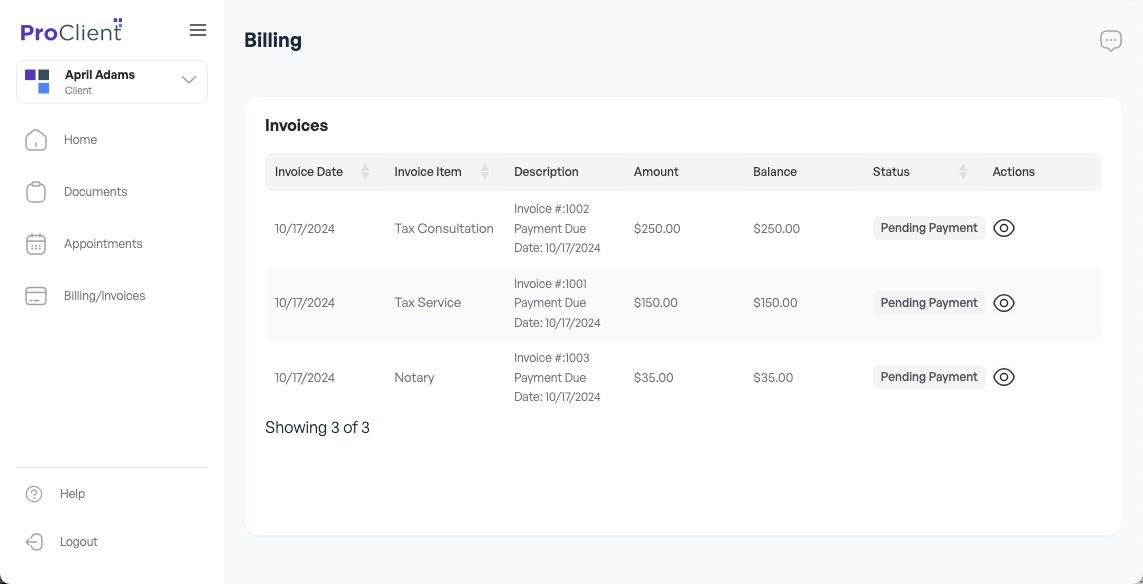Go to Home in sidebar
The width and height of the screenshot is (1143, 584).
pos(80,140)
